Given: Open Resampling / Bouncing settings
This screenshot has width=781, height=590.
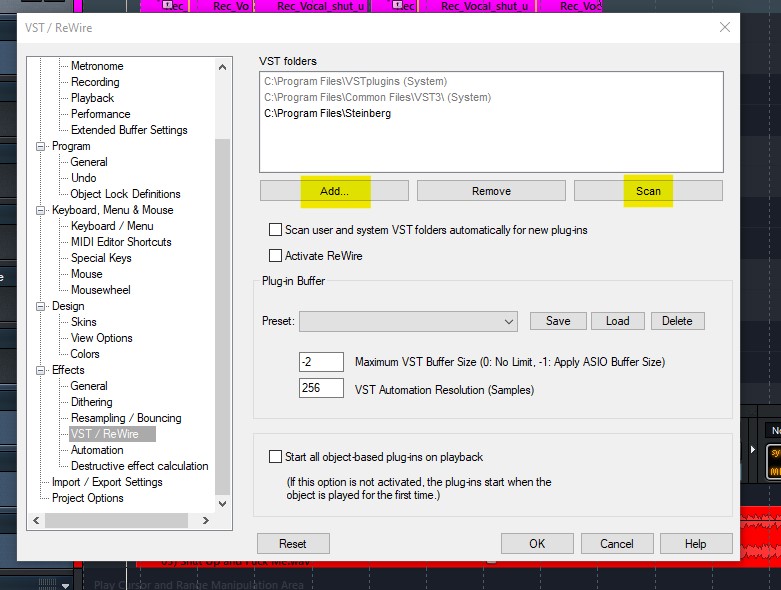Looking at the screenshot, I should point(126,418).
